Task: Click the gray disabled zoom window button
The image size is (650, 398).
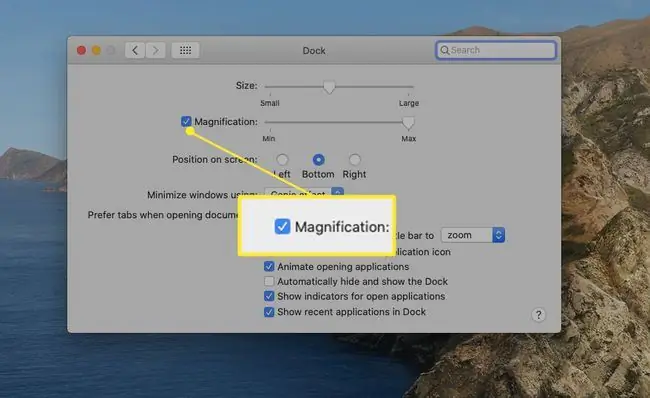Action: (111, 51)
